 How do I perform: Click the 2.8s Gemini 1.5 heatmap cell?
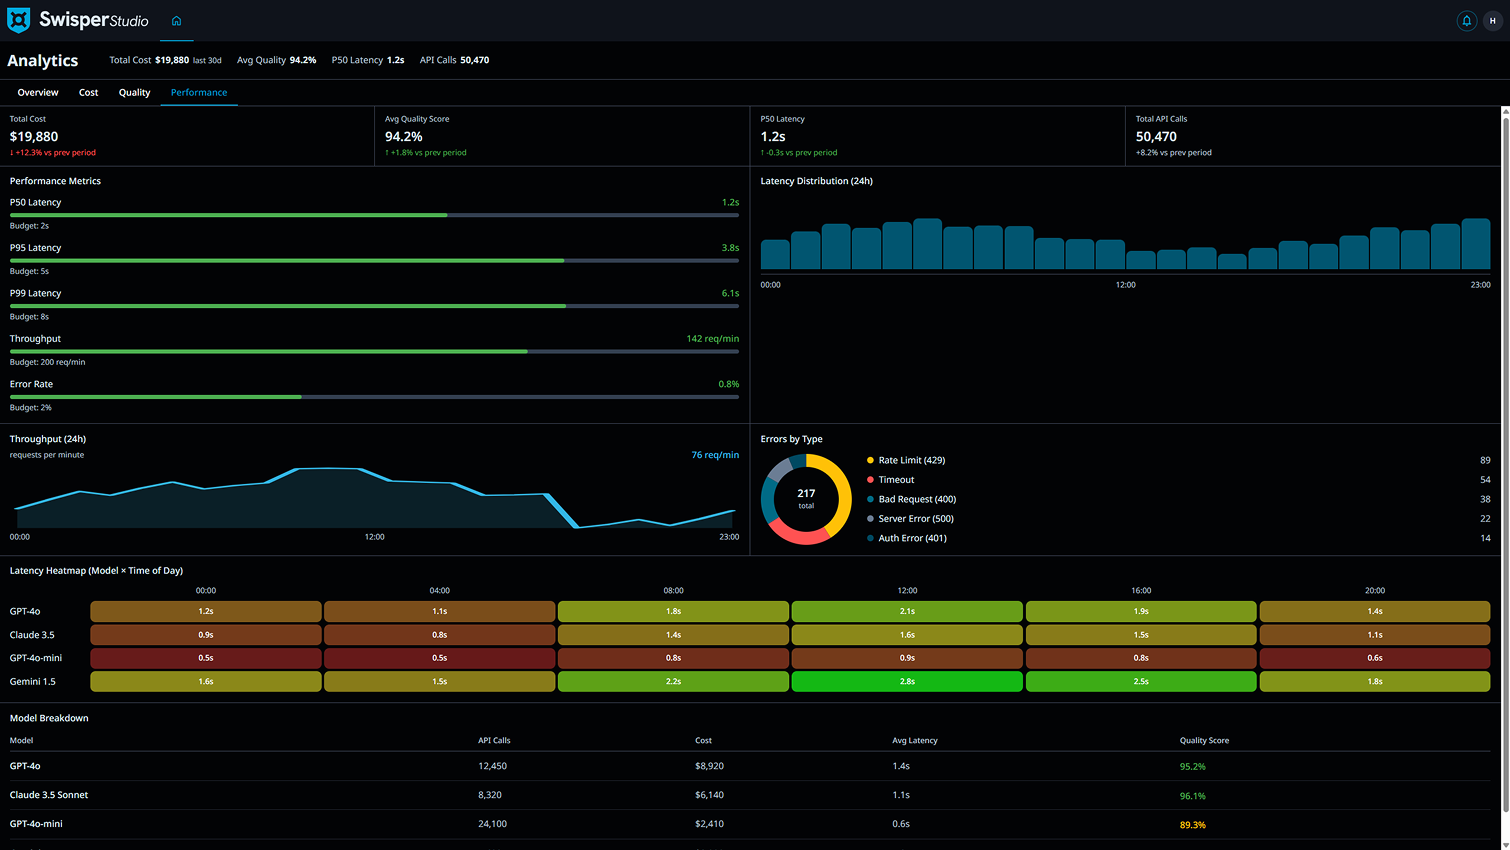click(906, 681)
